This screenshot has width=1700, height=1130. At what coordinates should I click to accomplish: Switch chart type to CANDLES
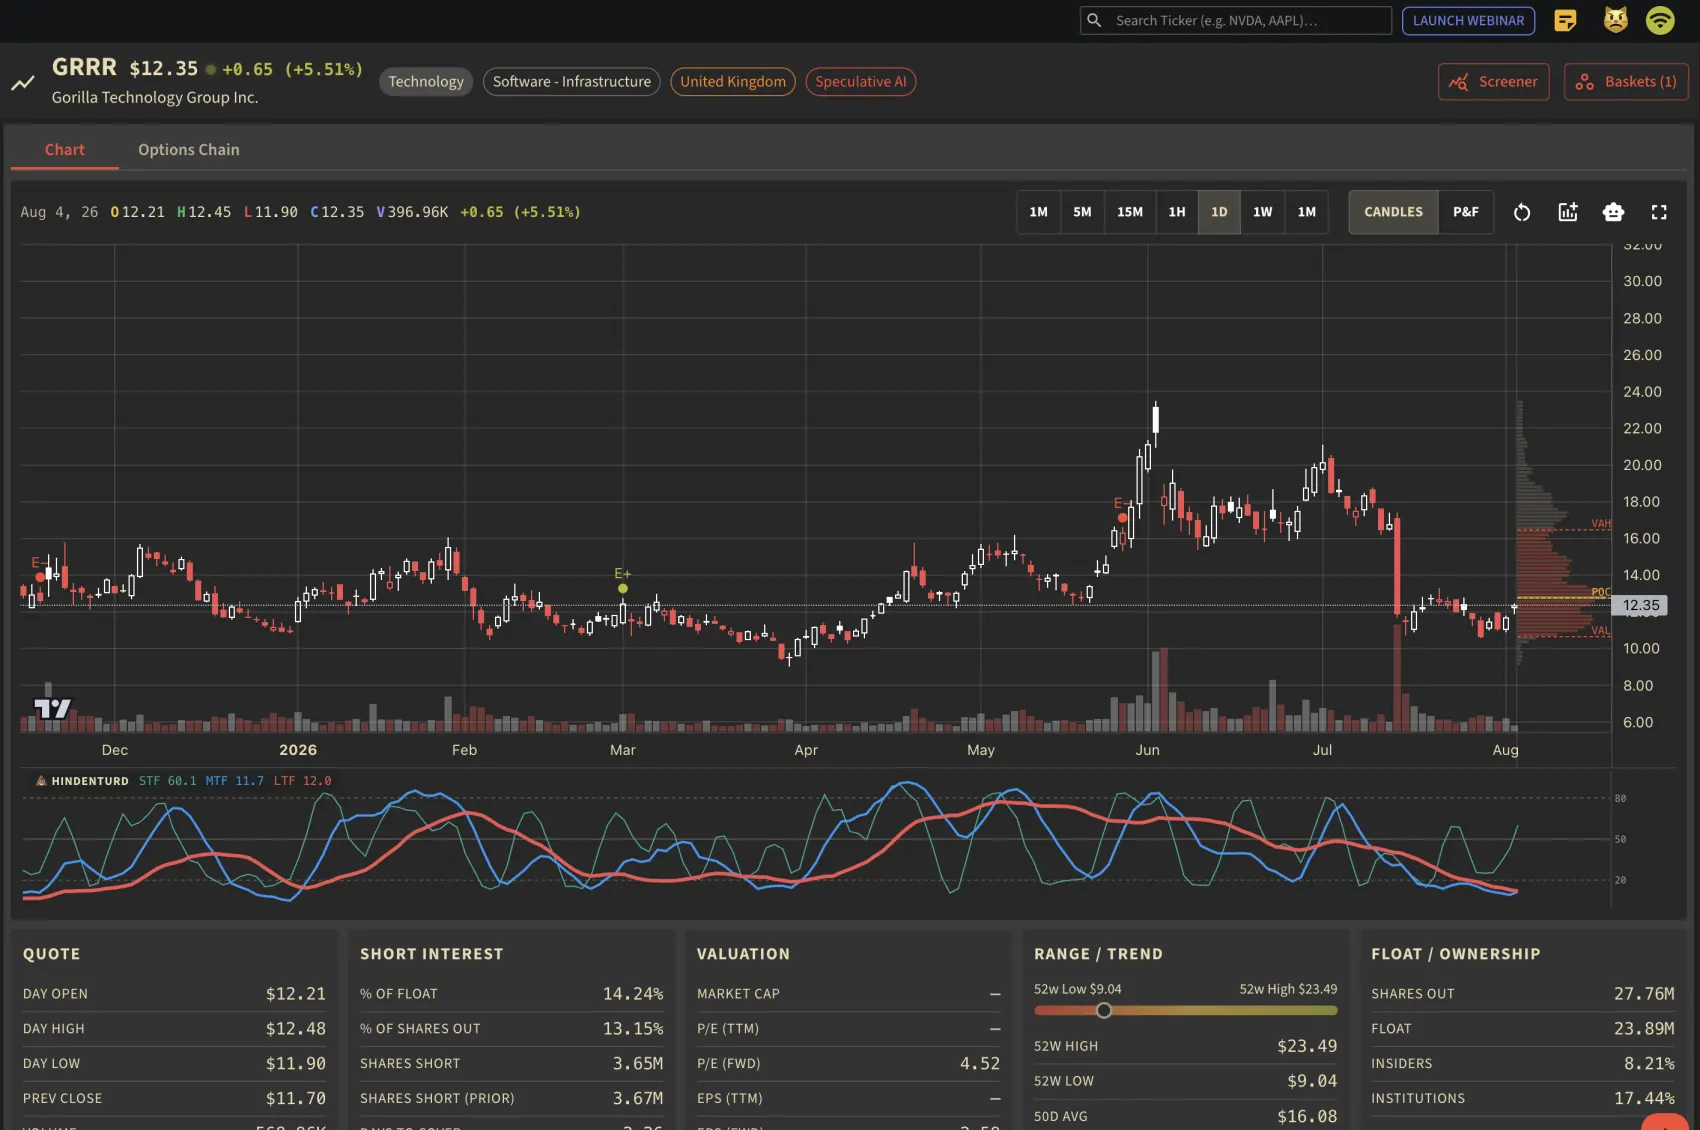1393,212
